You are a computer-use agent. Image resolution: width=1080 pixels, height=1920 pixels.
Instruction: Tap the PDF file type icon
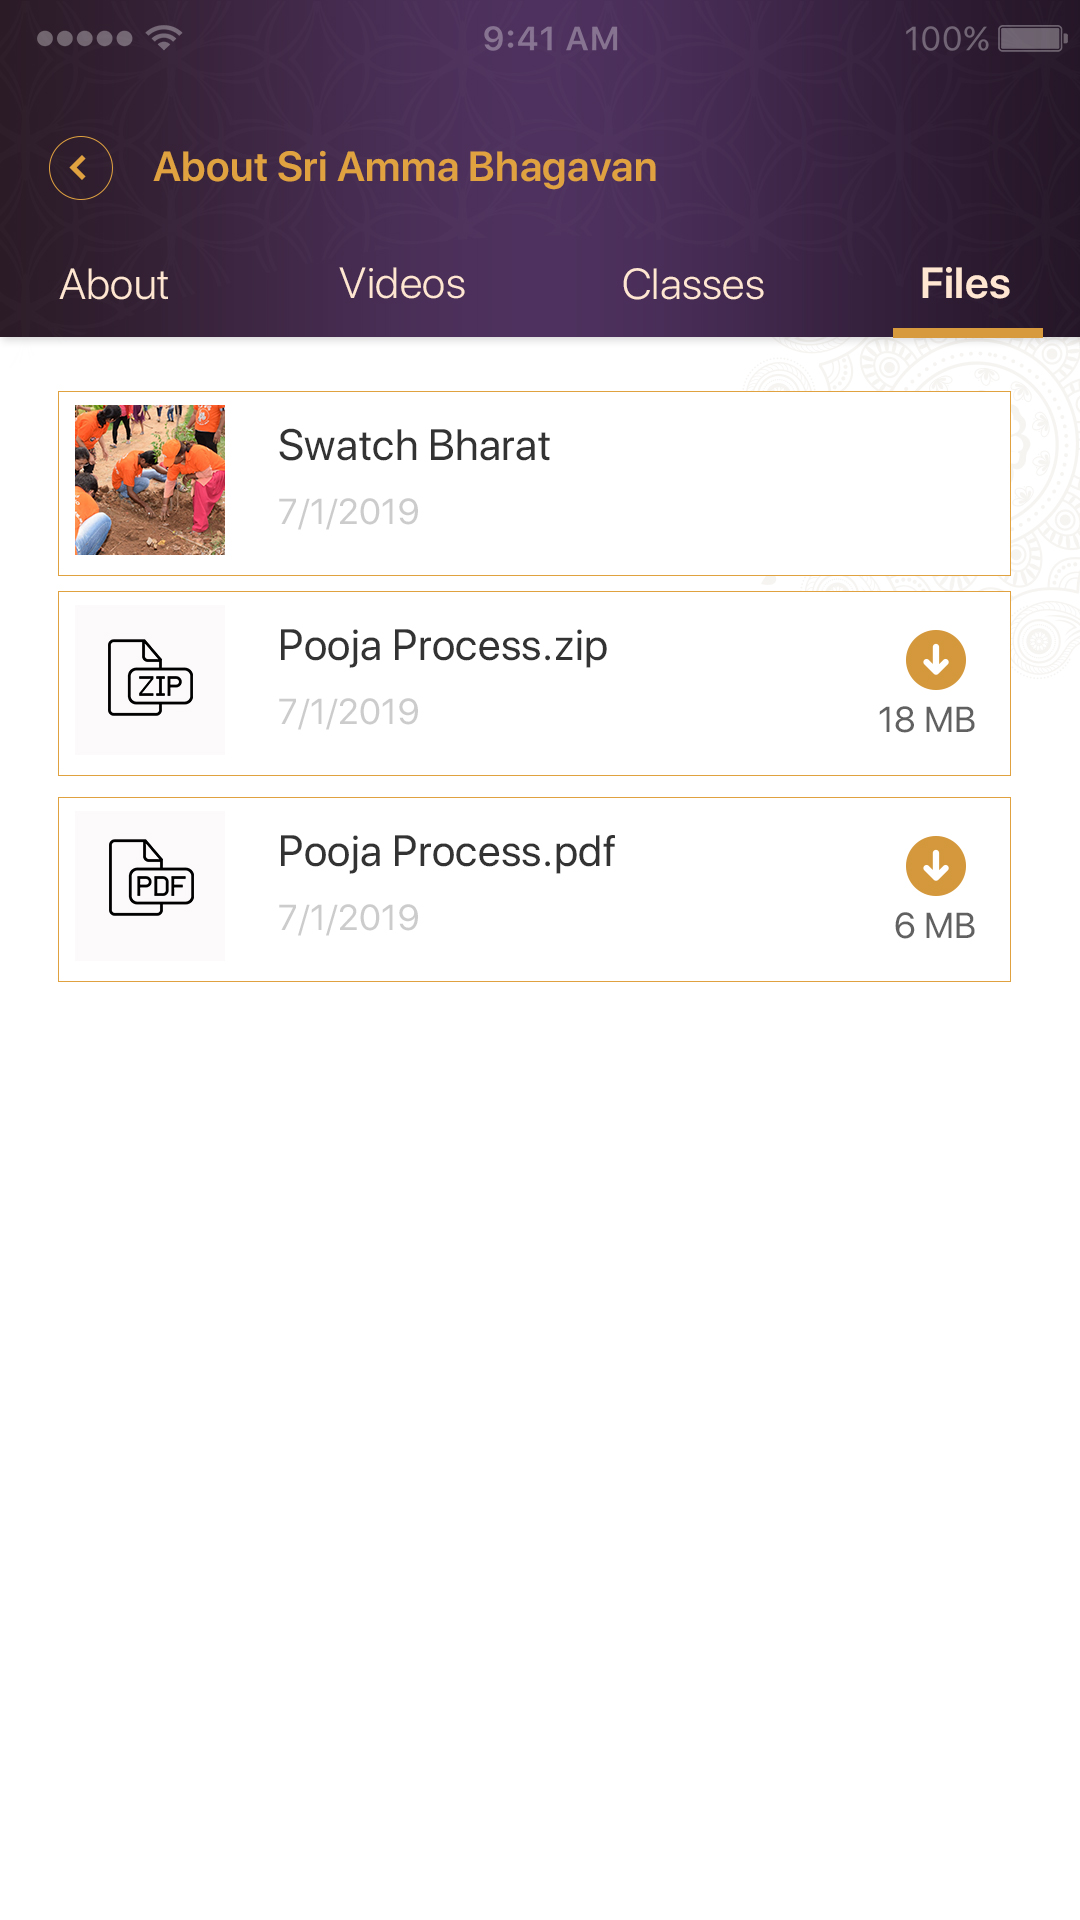click(x=150, y=880)
